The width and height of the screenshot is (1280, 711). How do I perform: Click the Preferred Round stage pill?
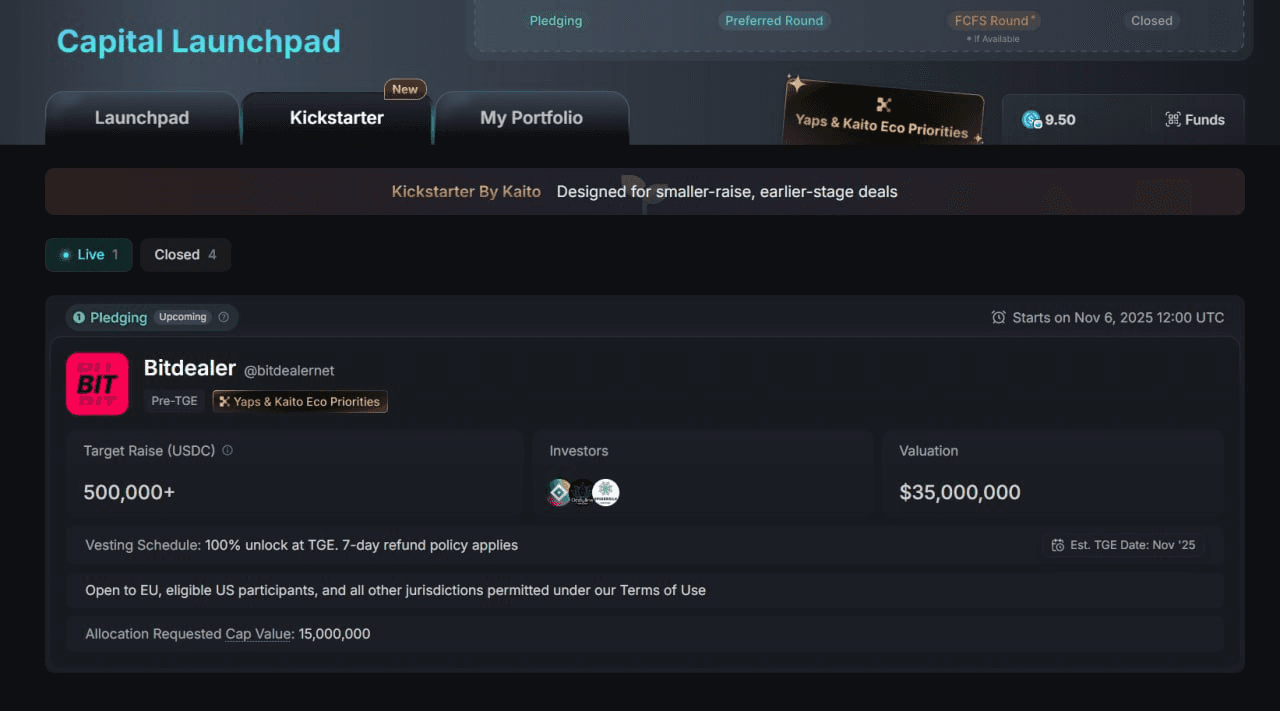[774, 21]
